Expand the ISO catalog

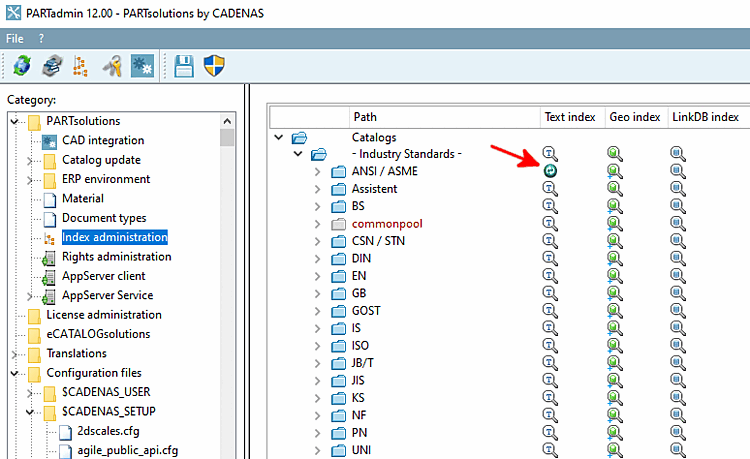pyautogui.click(x=317, y=346)
